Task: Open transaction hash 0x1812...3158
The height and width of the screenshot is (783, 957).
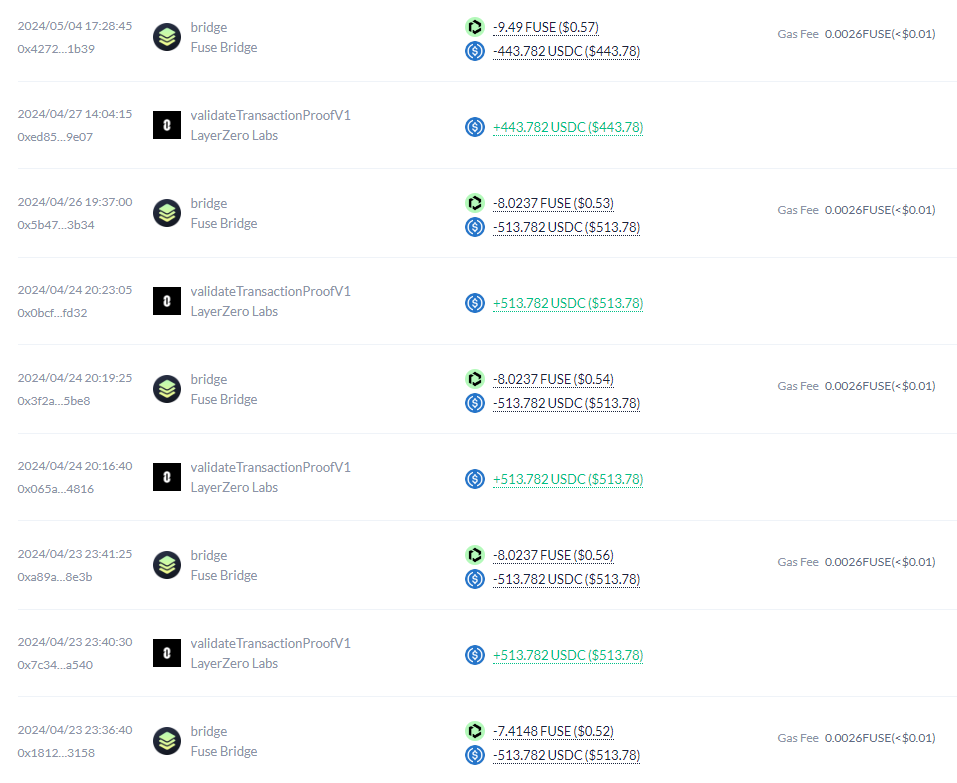Action: (56, 753)
